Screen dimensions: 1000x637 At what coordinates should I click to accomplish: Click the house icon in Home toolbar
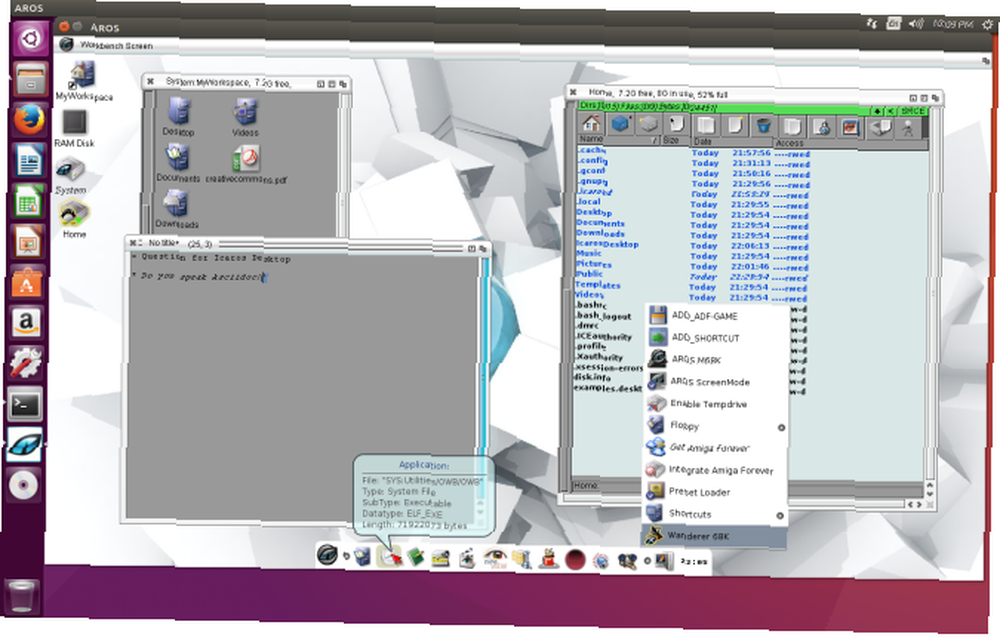pyautogui.click(x=591, y=123)
